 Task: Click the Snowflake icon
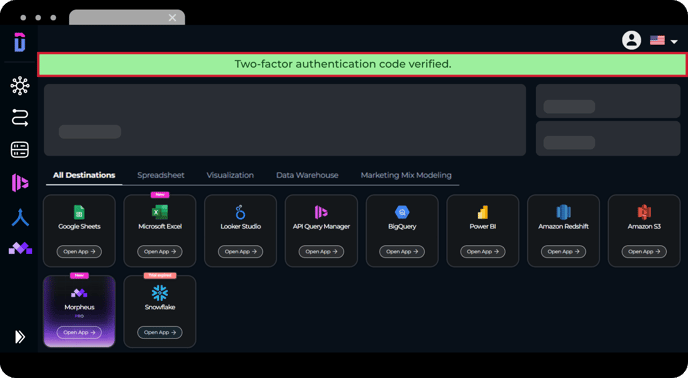tap(160, 293)
